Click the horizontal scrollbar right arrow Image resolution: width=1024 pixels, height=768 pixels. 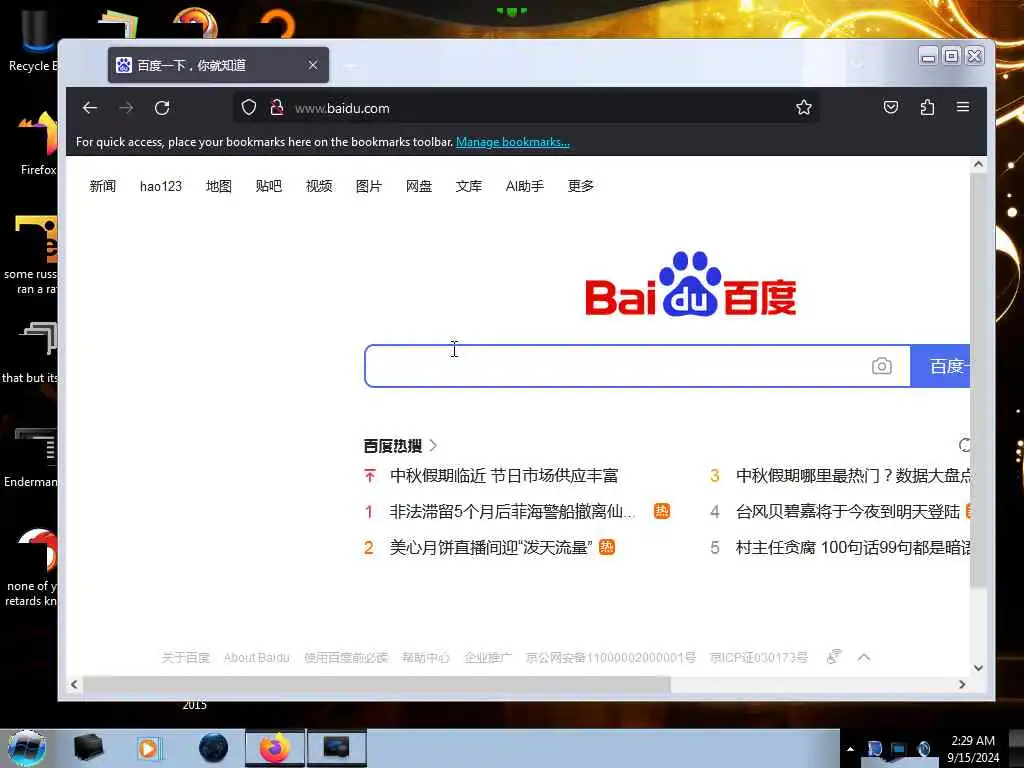coord(962,684)
